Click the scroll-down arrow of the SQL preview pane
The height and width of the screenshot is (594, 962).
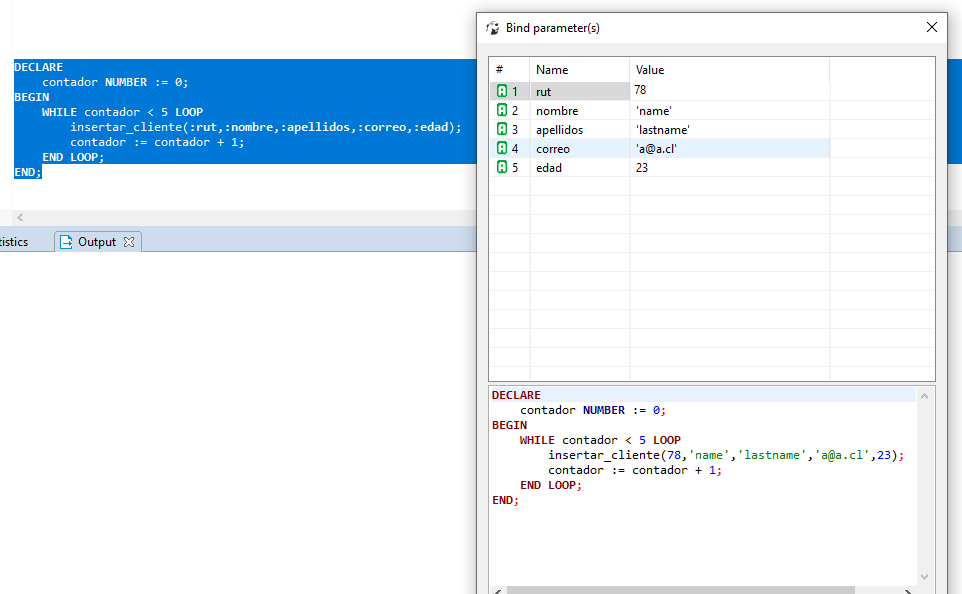[923, 575]
